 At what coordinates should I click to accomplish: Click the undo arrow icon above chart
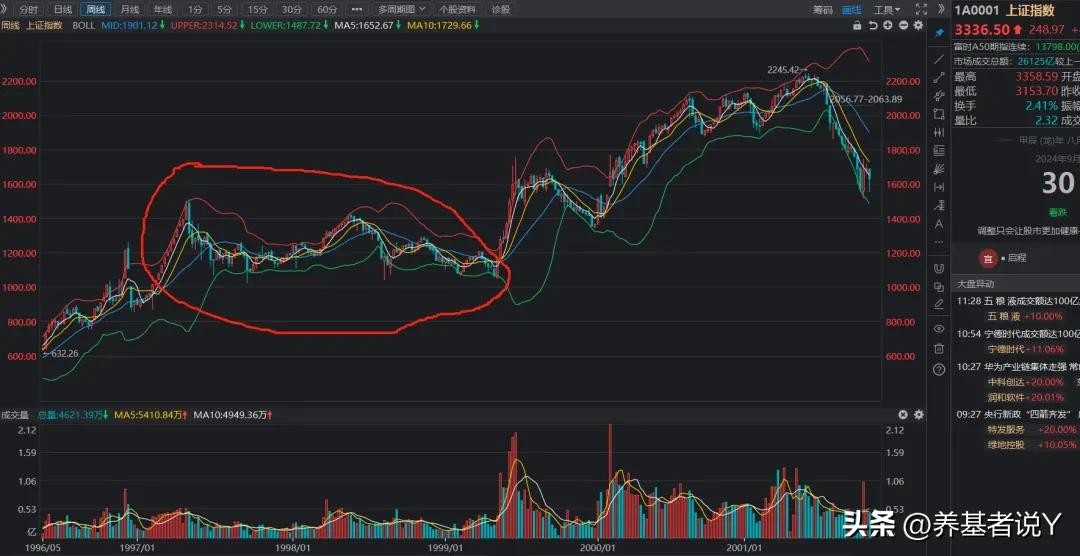873,25
